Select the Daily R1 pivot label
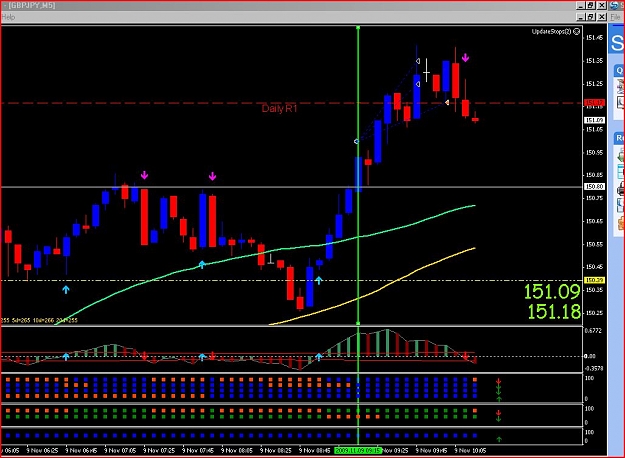Image resolution: width=625 pixels, height=458 pixels. pos(279,108)
